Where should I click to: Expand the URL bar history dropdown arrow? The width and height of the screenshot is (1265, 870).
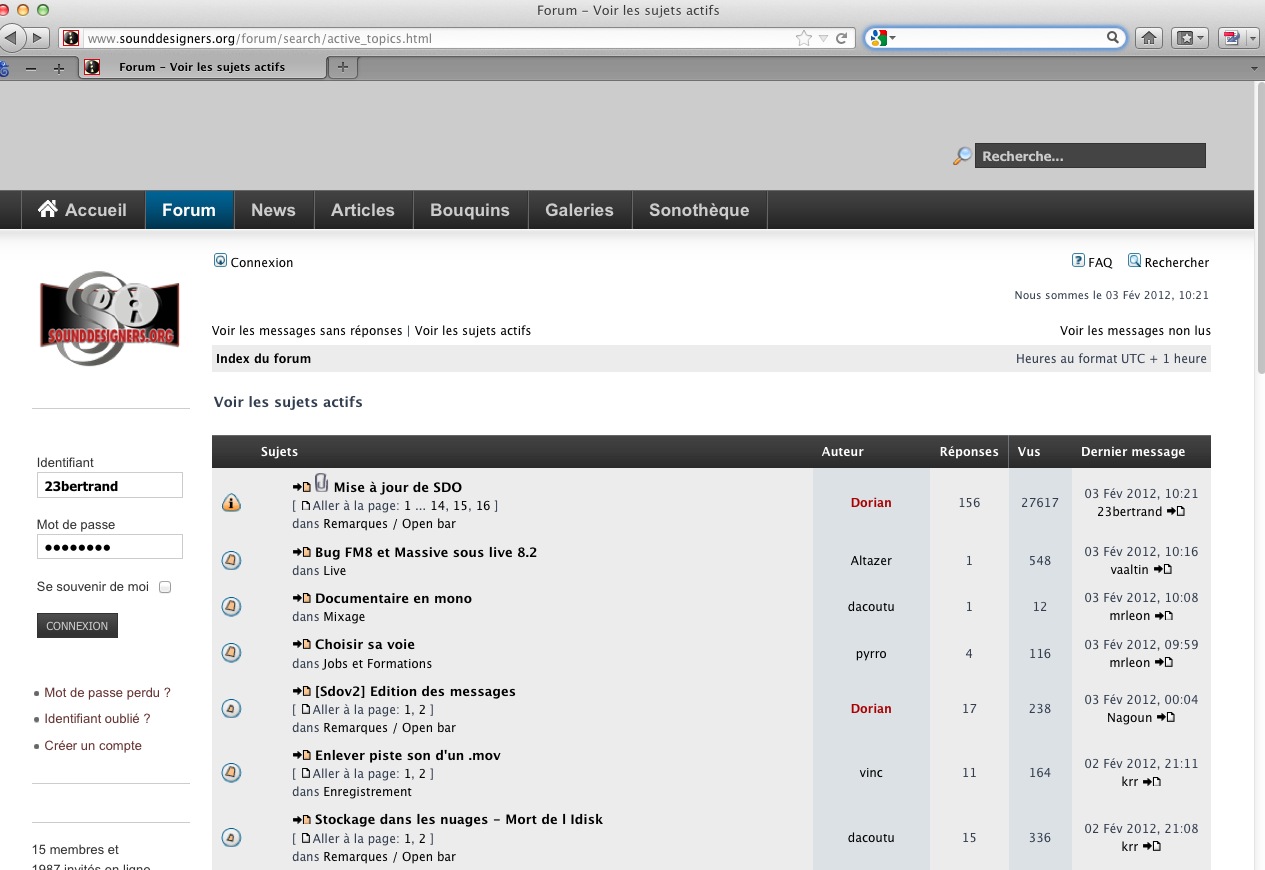(x=824, y=38)
